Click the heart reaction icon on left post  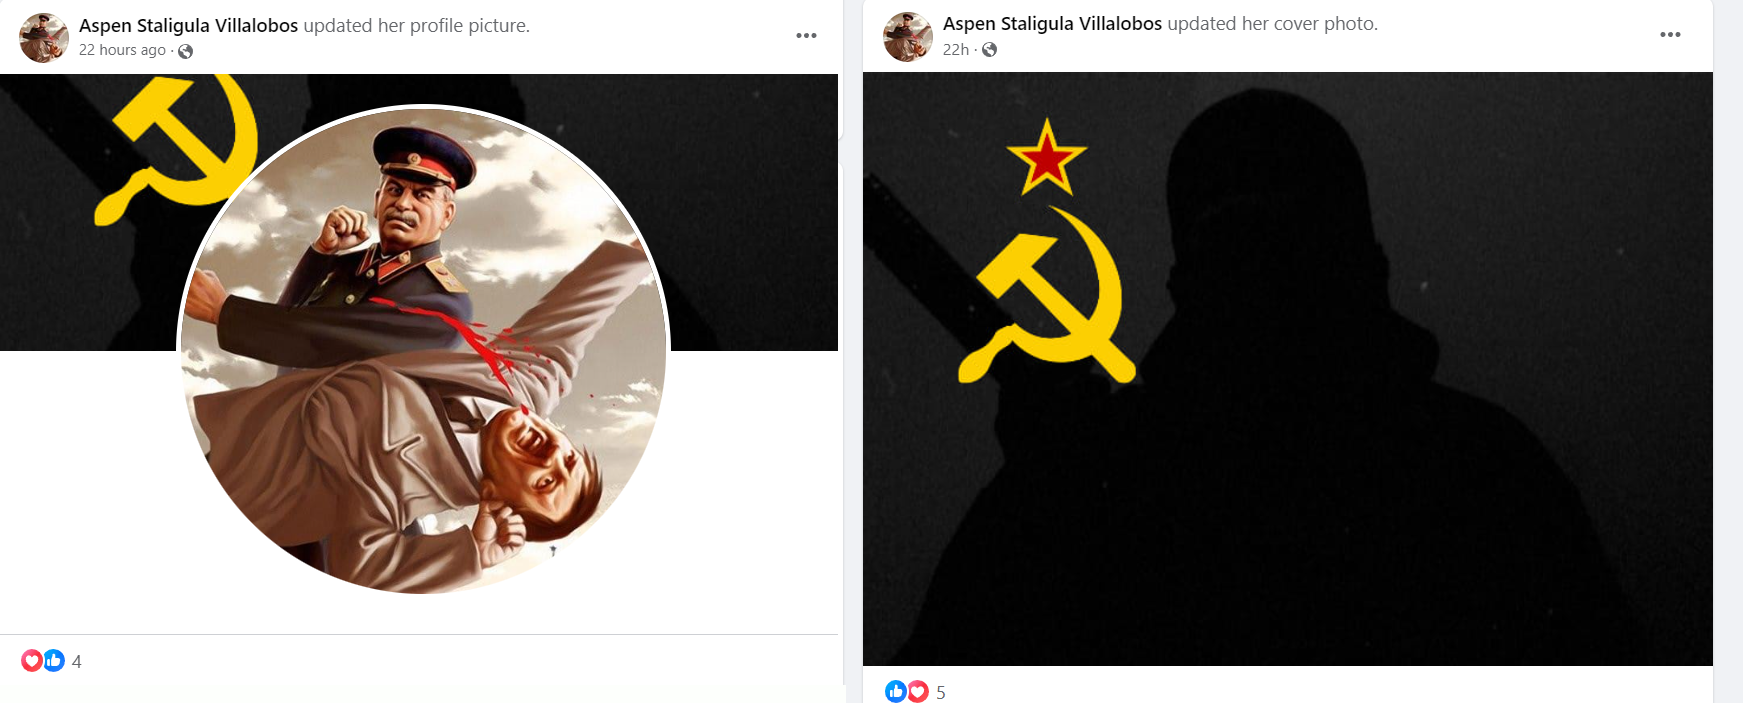click(x=32, y=660)
